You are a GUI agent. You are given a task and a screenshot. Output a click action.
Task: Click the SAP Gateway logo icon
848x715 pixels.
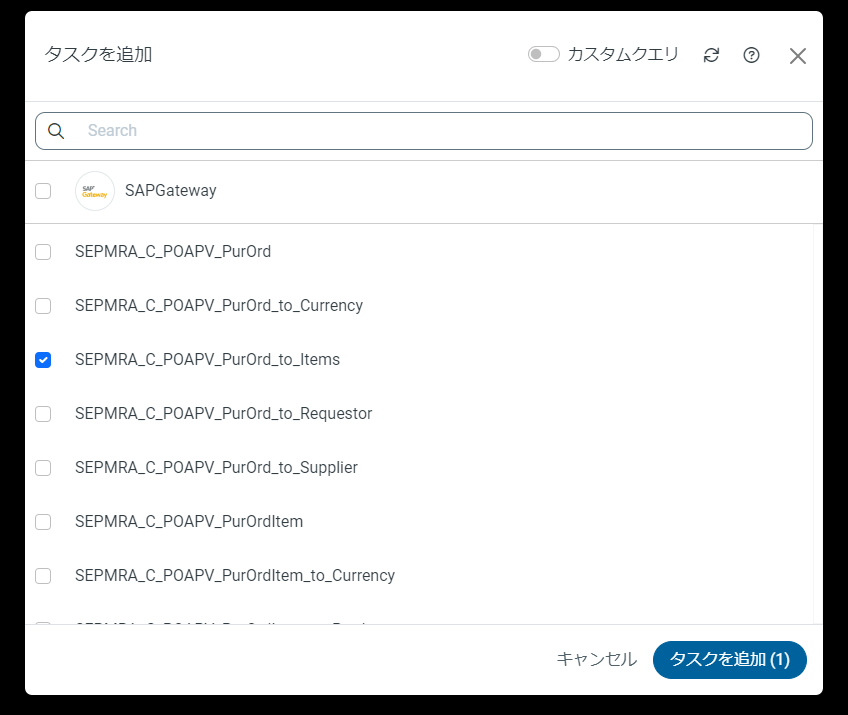(x=95, y=191)
